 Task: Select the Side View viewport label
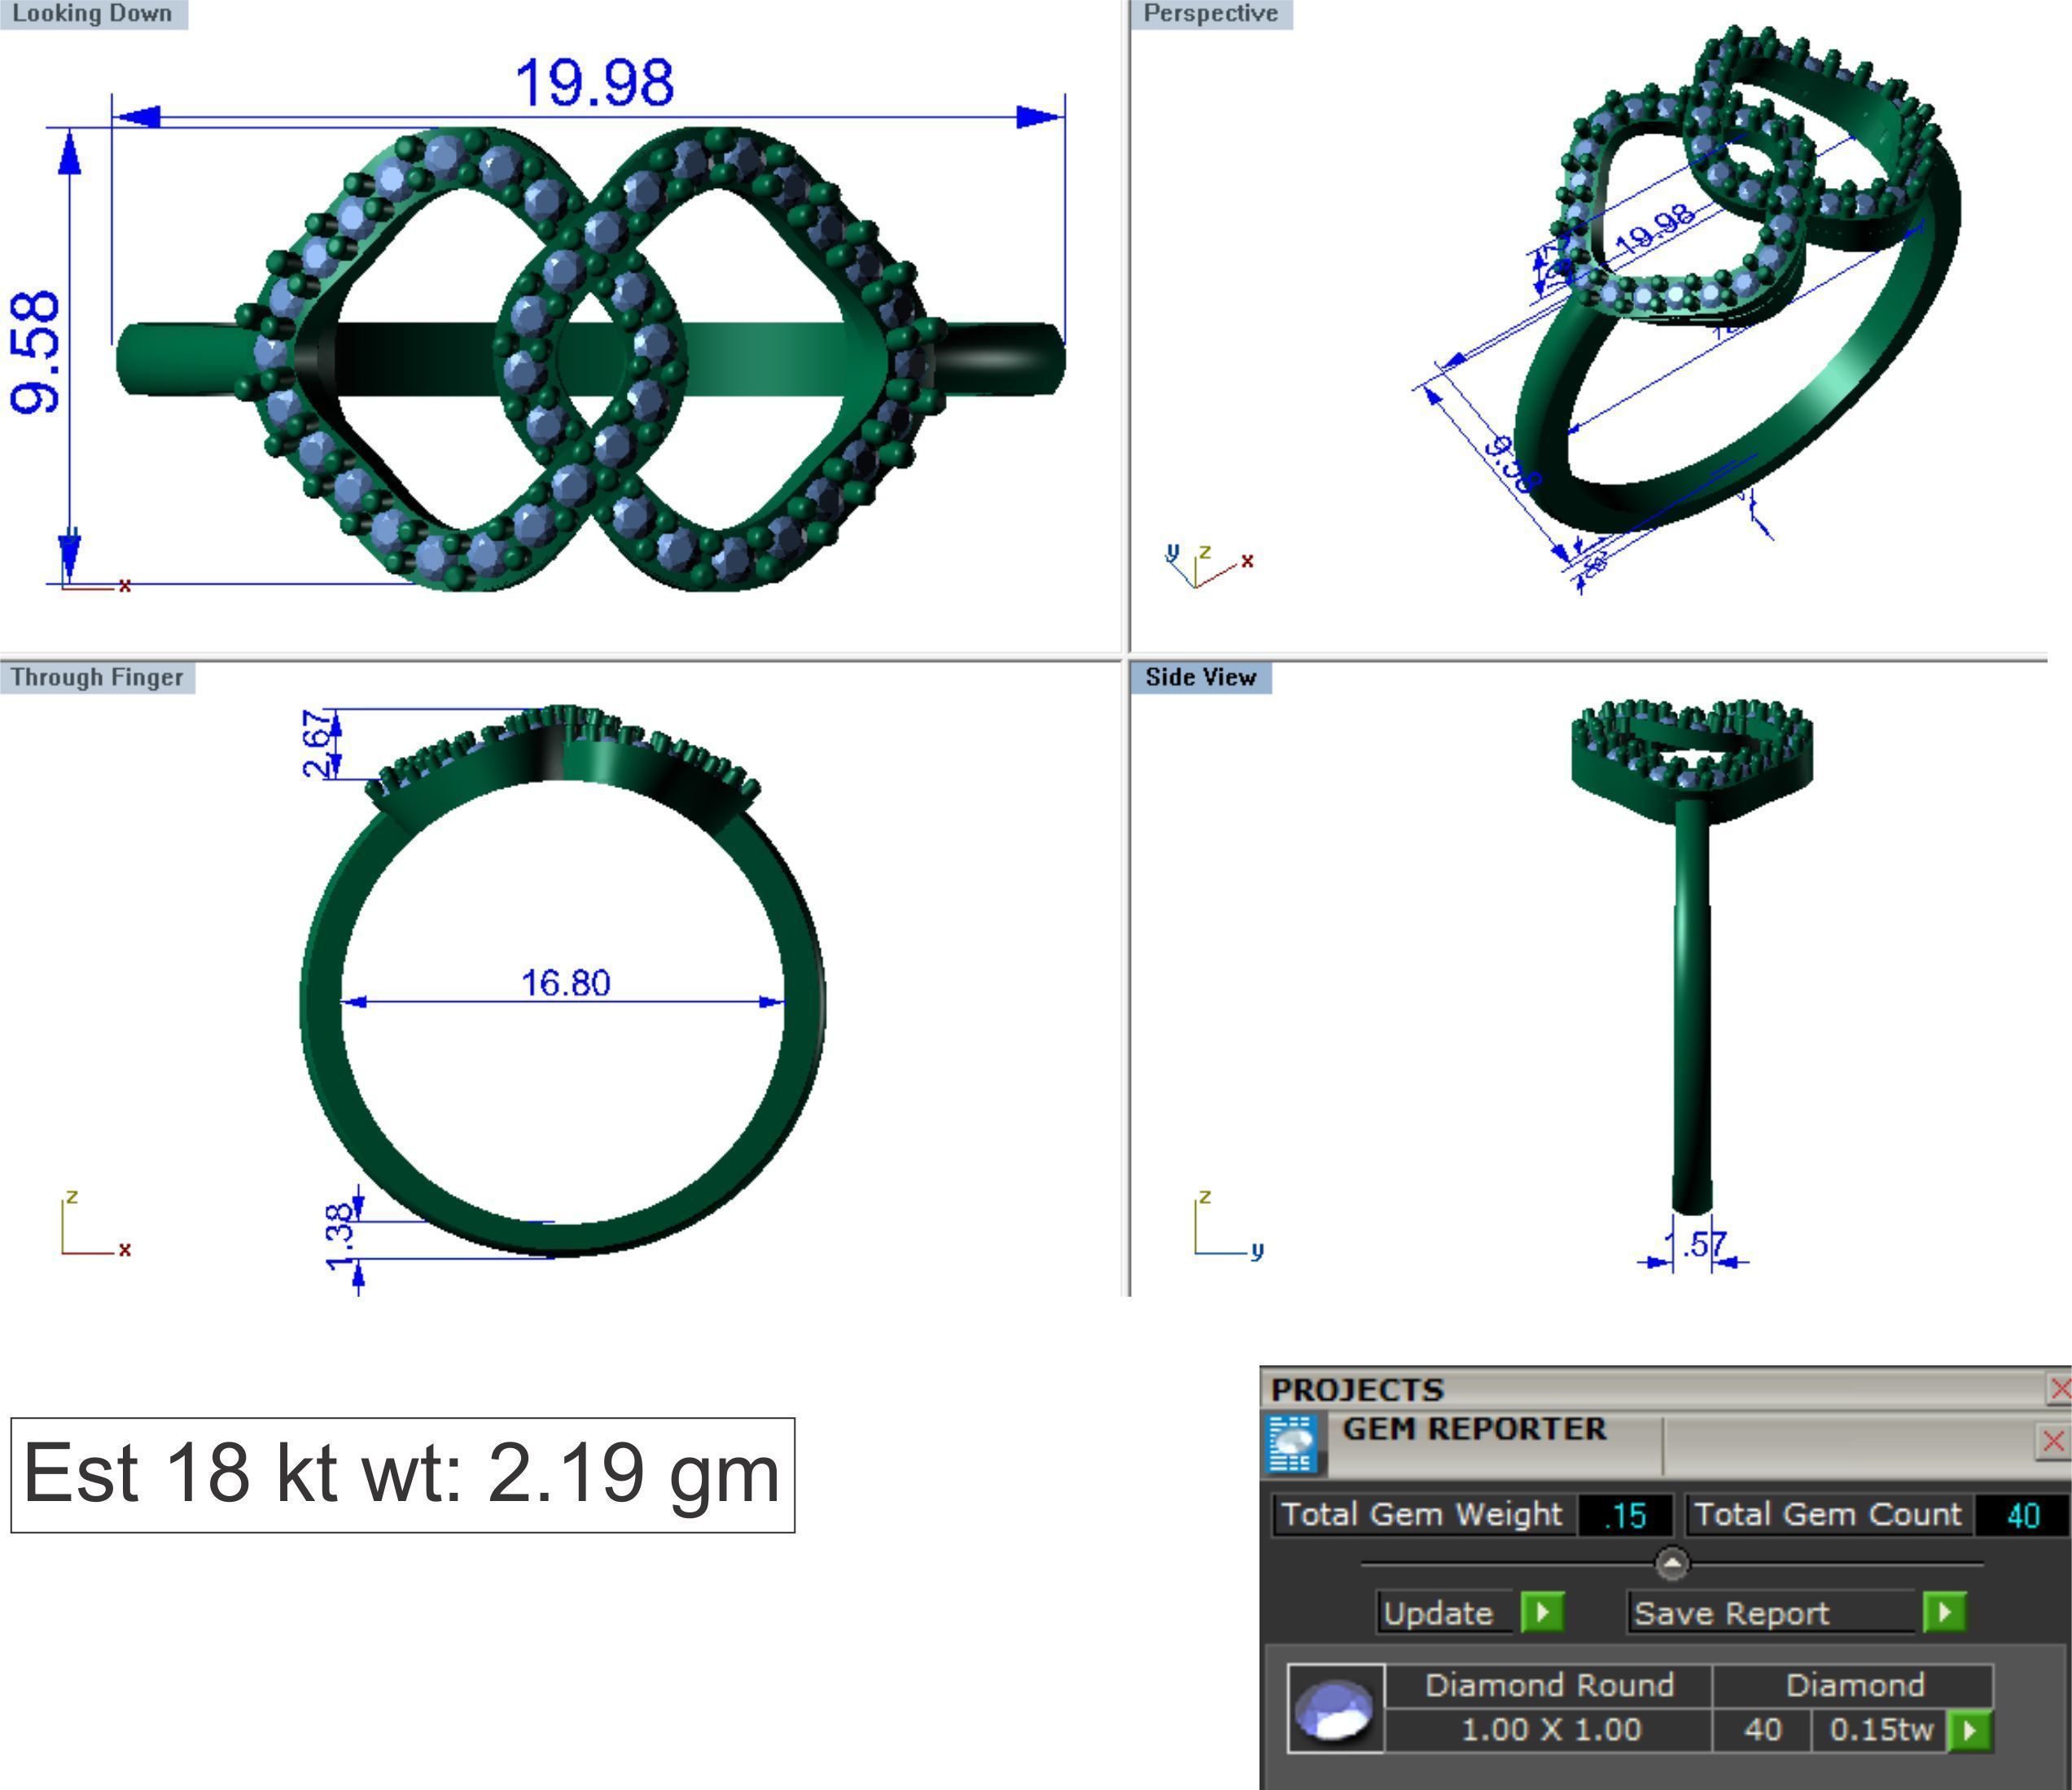tap(1201, 677)
